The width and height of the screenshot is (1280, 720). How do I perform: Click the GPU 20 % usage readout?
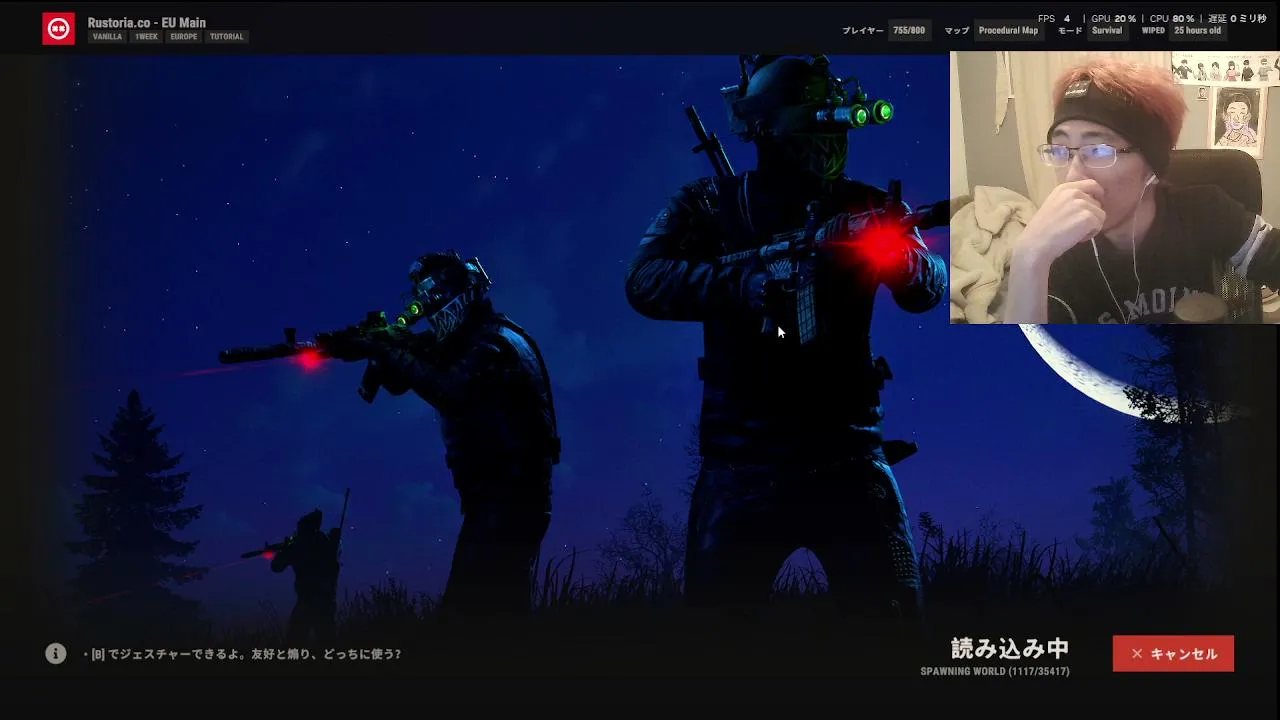pos(1113,18)
